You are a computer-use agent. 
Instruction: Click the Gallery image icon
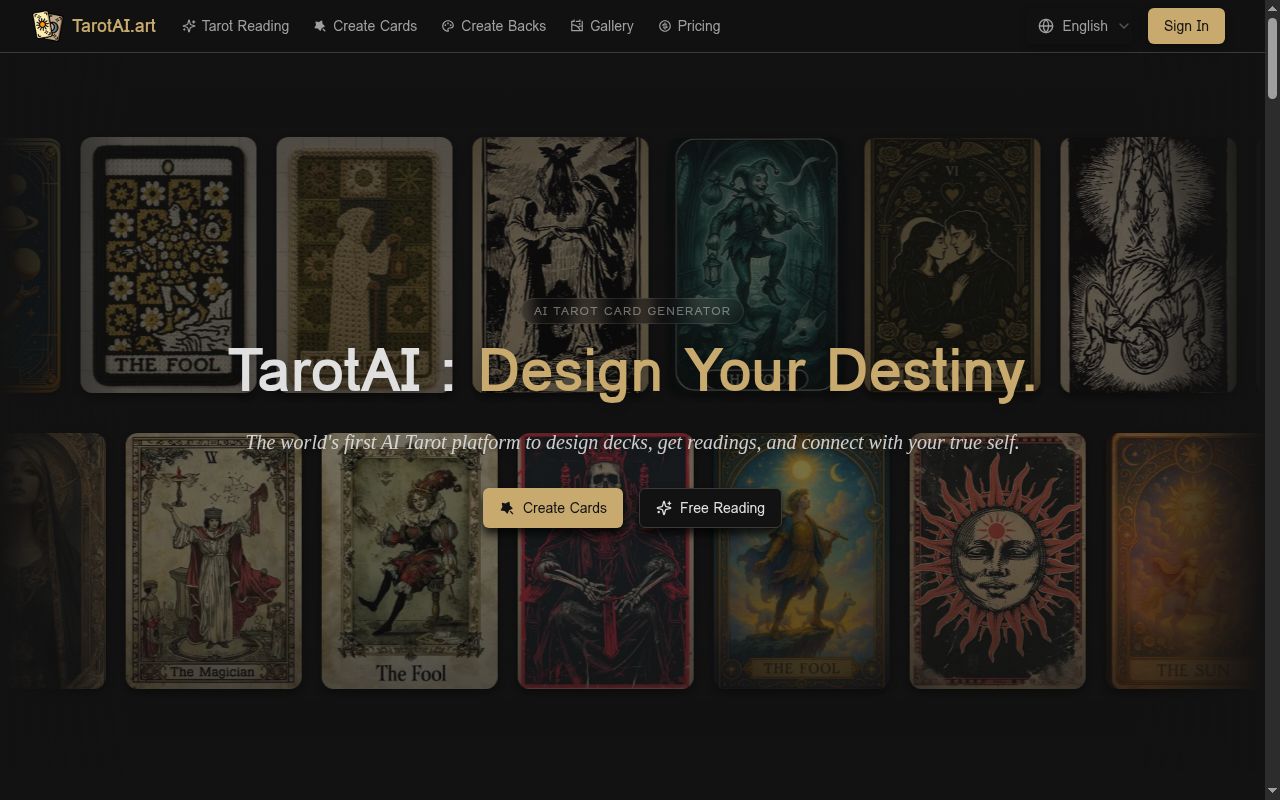[x=577, y=26]
